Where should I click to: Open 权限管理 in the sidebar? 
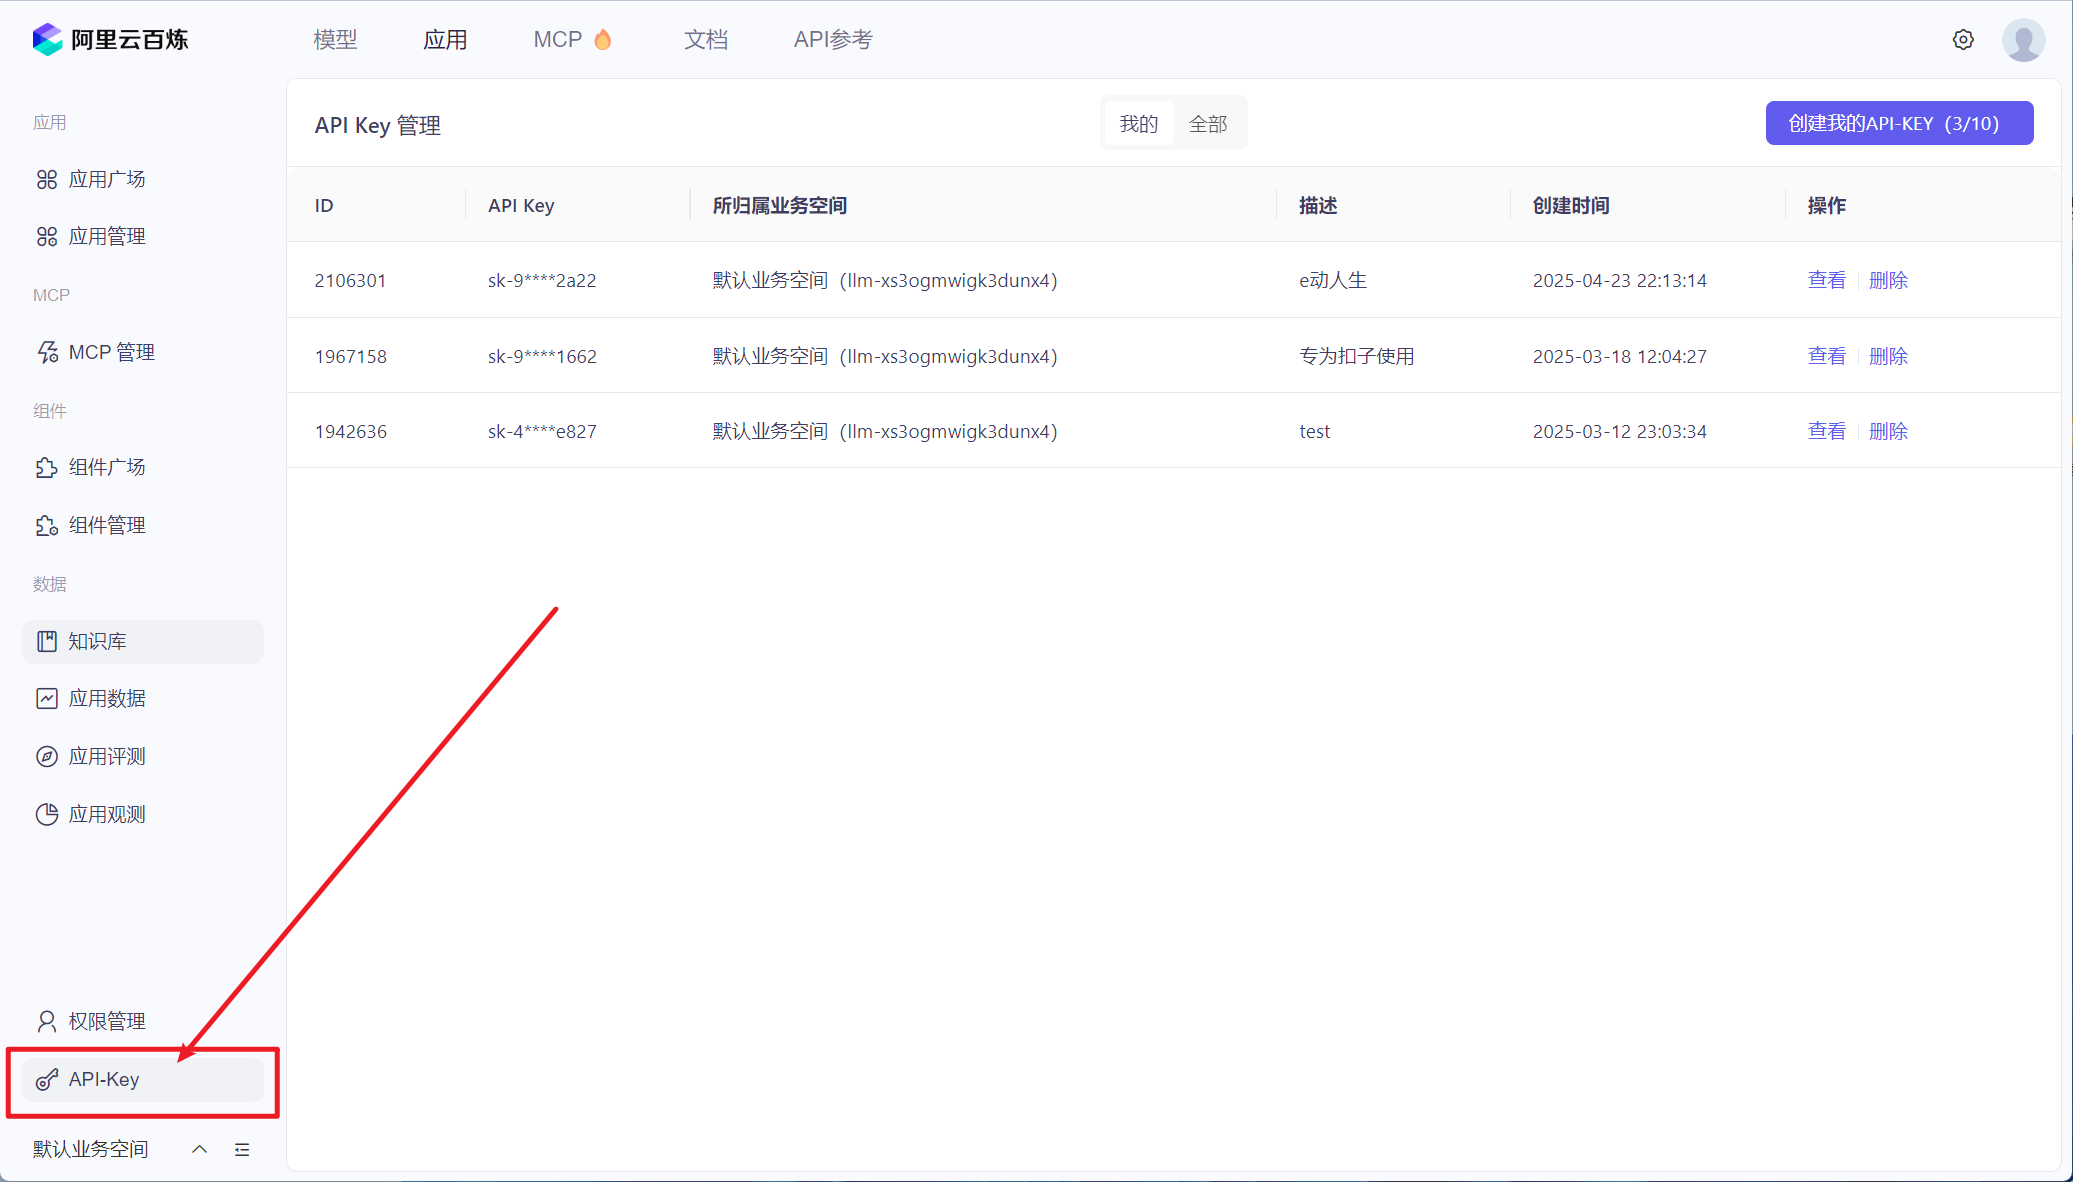tap(106, 1021)
